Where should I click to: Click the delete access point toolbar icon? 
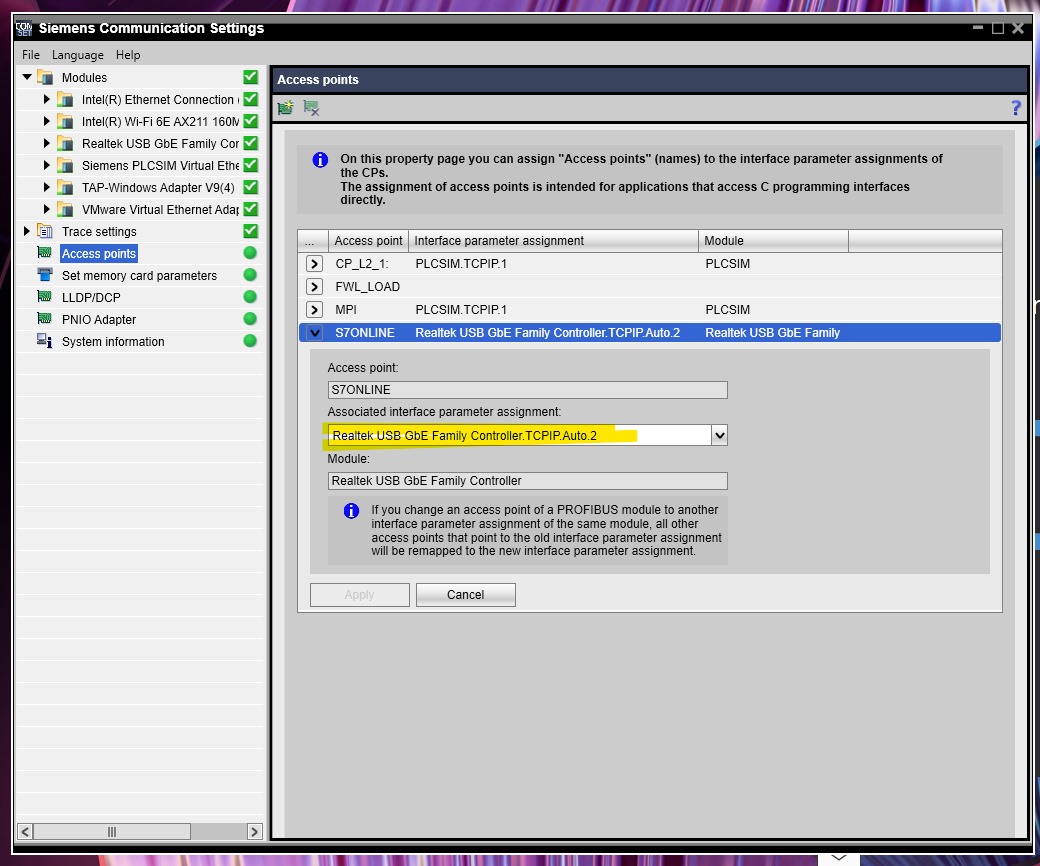[311, 107]
